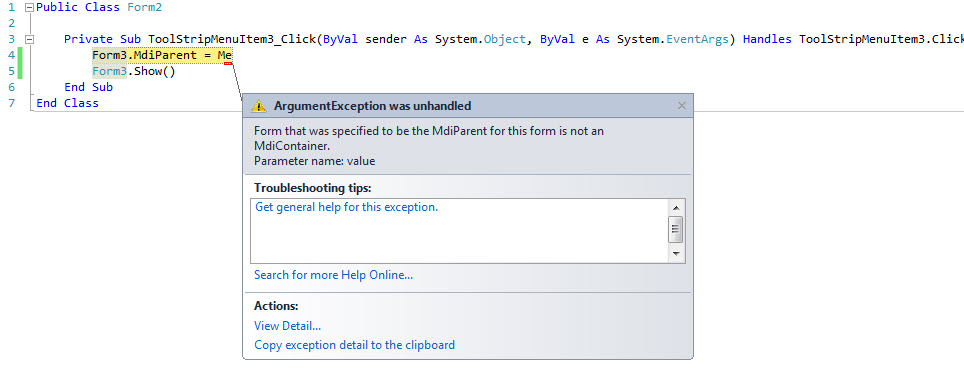Click the red smart tag under Me
This screenshot has height=373, width=964.
(x=228, y=63)
